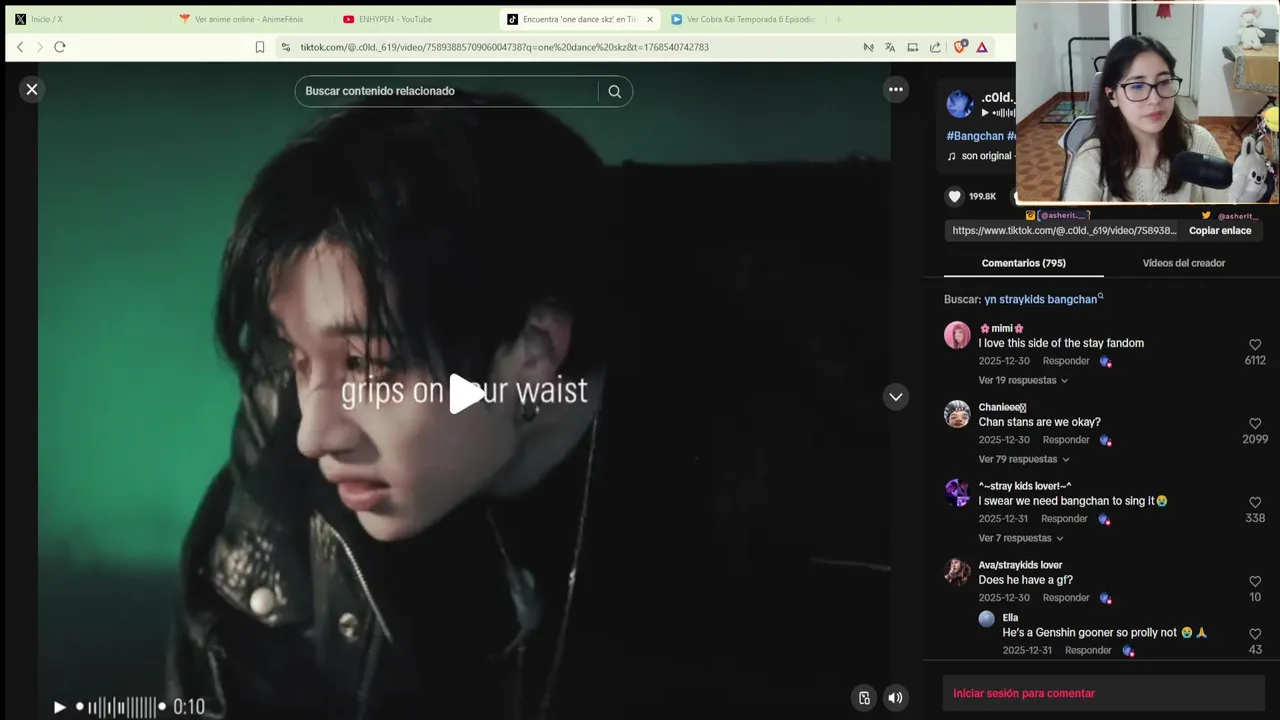
Task: Open site info icon in address bar
Action: point(286,47)
